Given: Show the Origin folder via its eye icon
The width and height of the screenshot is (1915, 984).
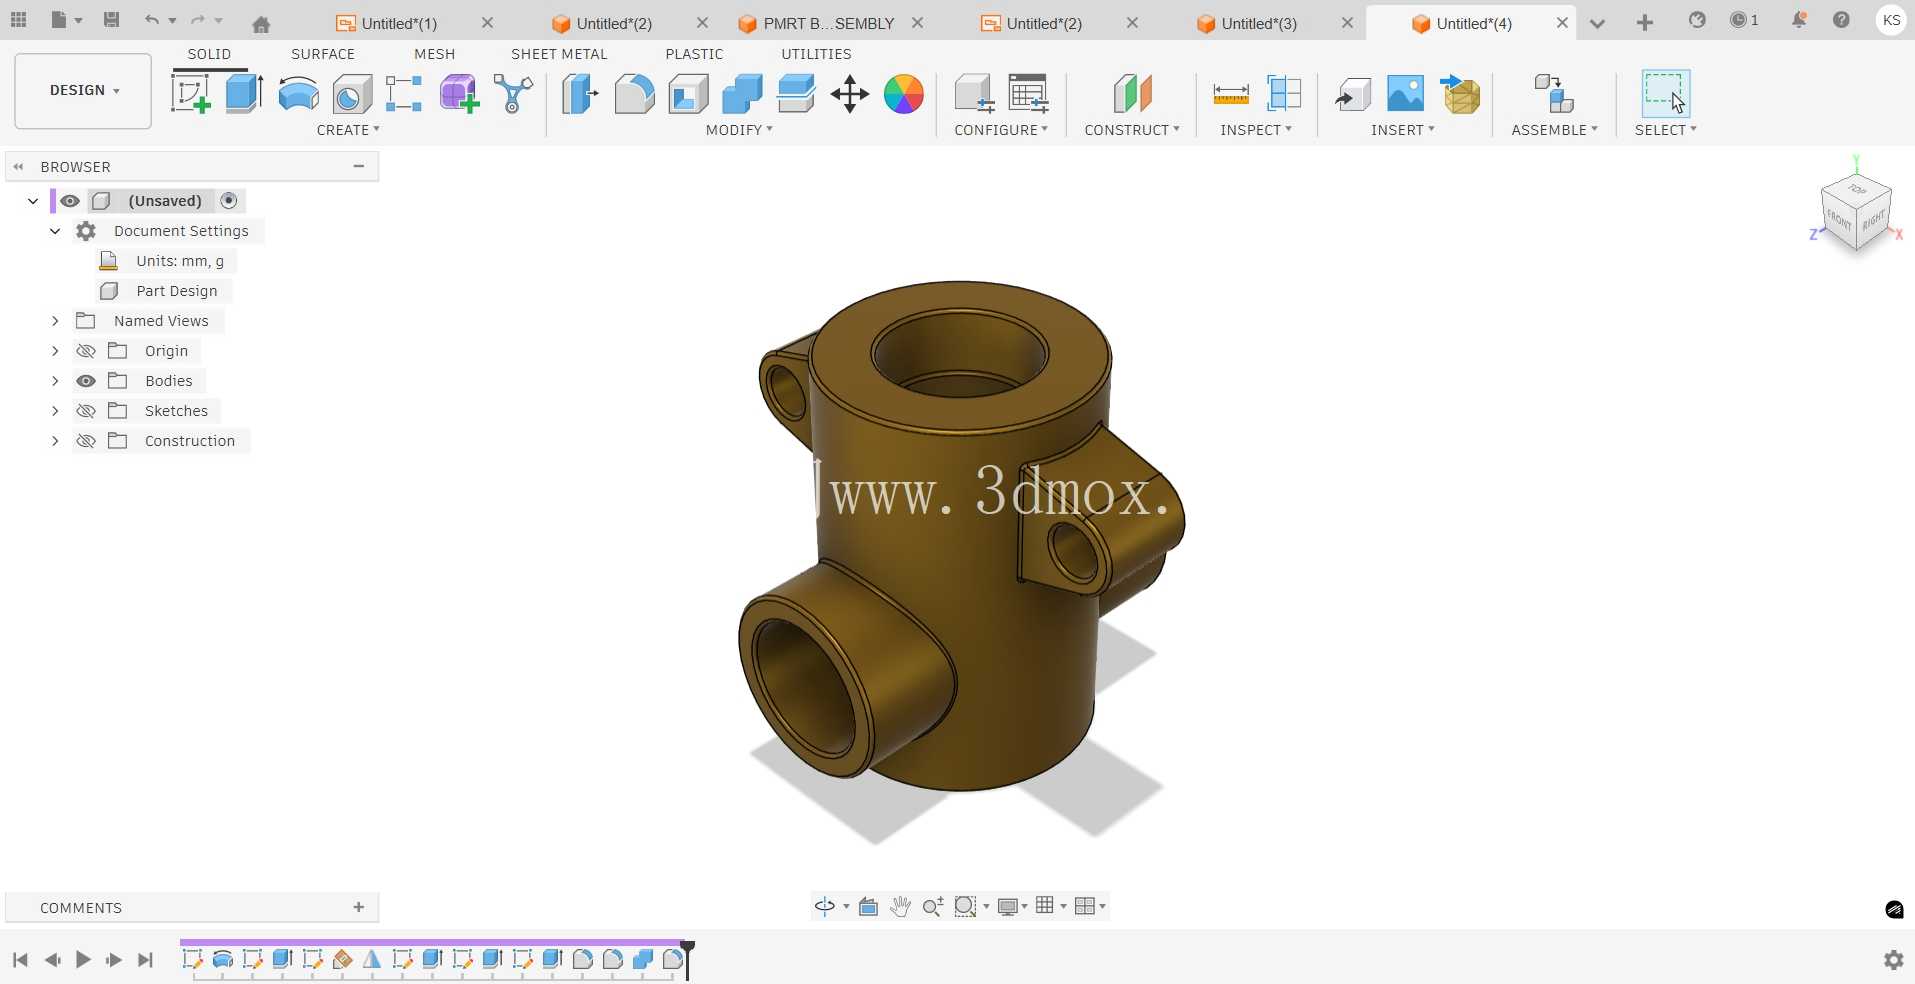Looking at the screenshot, I should tap(86, 351).
